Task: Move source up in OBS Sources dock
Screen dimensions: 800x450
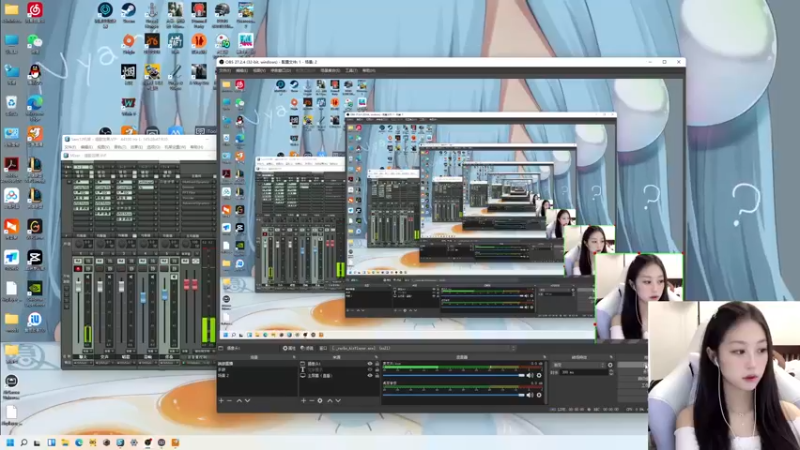Action: (330, 401)
